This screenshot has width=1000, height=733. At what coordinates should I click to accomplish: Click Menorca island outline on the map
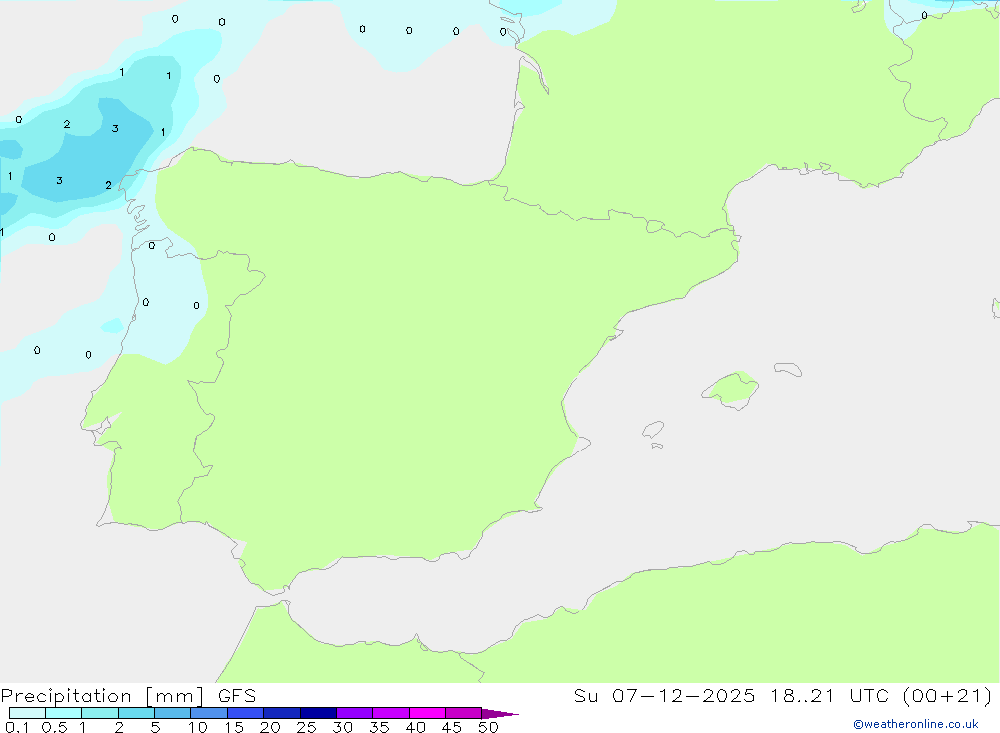(x=788, y=369)
